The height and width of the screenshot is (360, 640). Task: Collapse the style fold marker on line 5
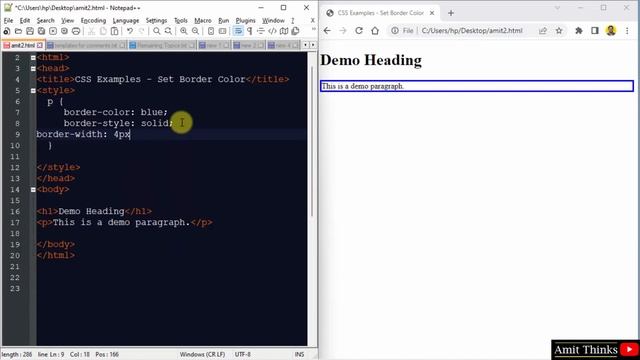tap(33, 91)
